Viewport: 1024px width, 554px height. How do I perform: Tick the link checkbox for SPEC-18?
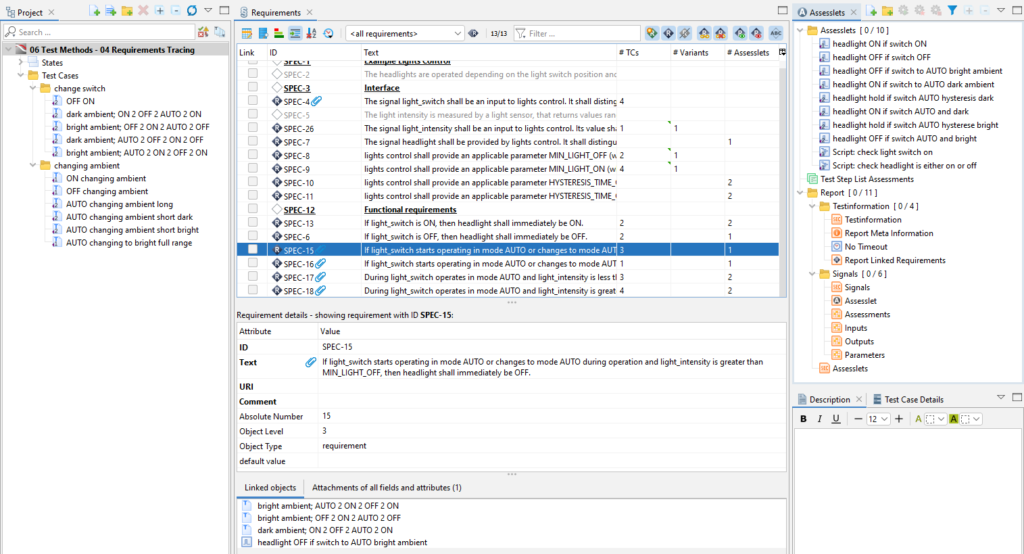coord(252,290)
